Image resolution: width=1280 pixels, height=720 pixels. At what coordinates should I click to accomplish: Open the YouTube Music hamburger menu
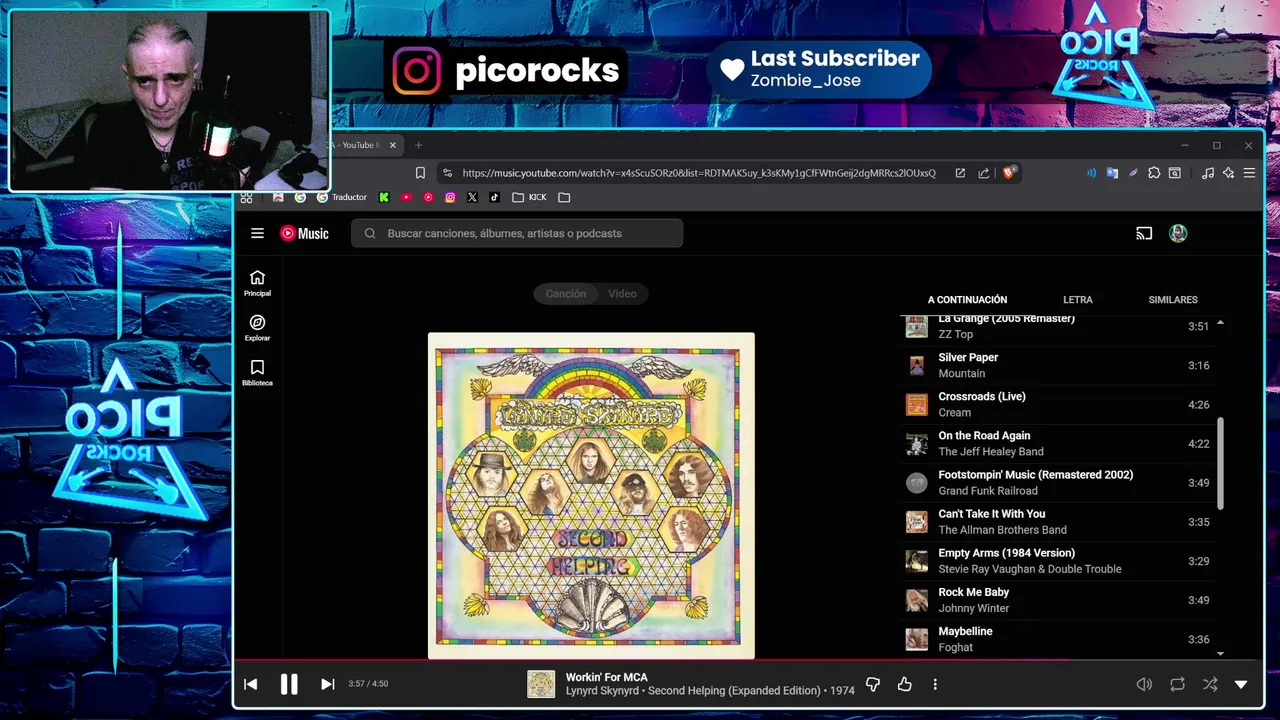pyautogui.click(x=257, y=233)
